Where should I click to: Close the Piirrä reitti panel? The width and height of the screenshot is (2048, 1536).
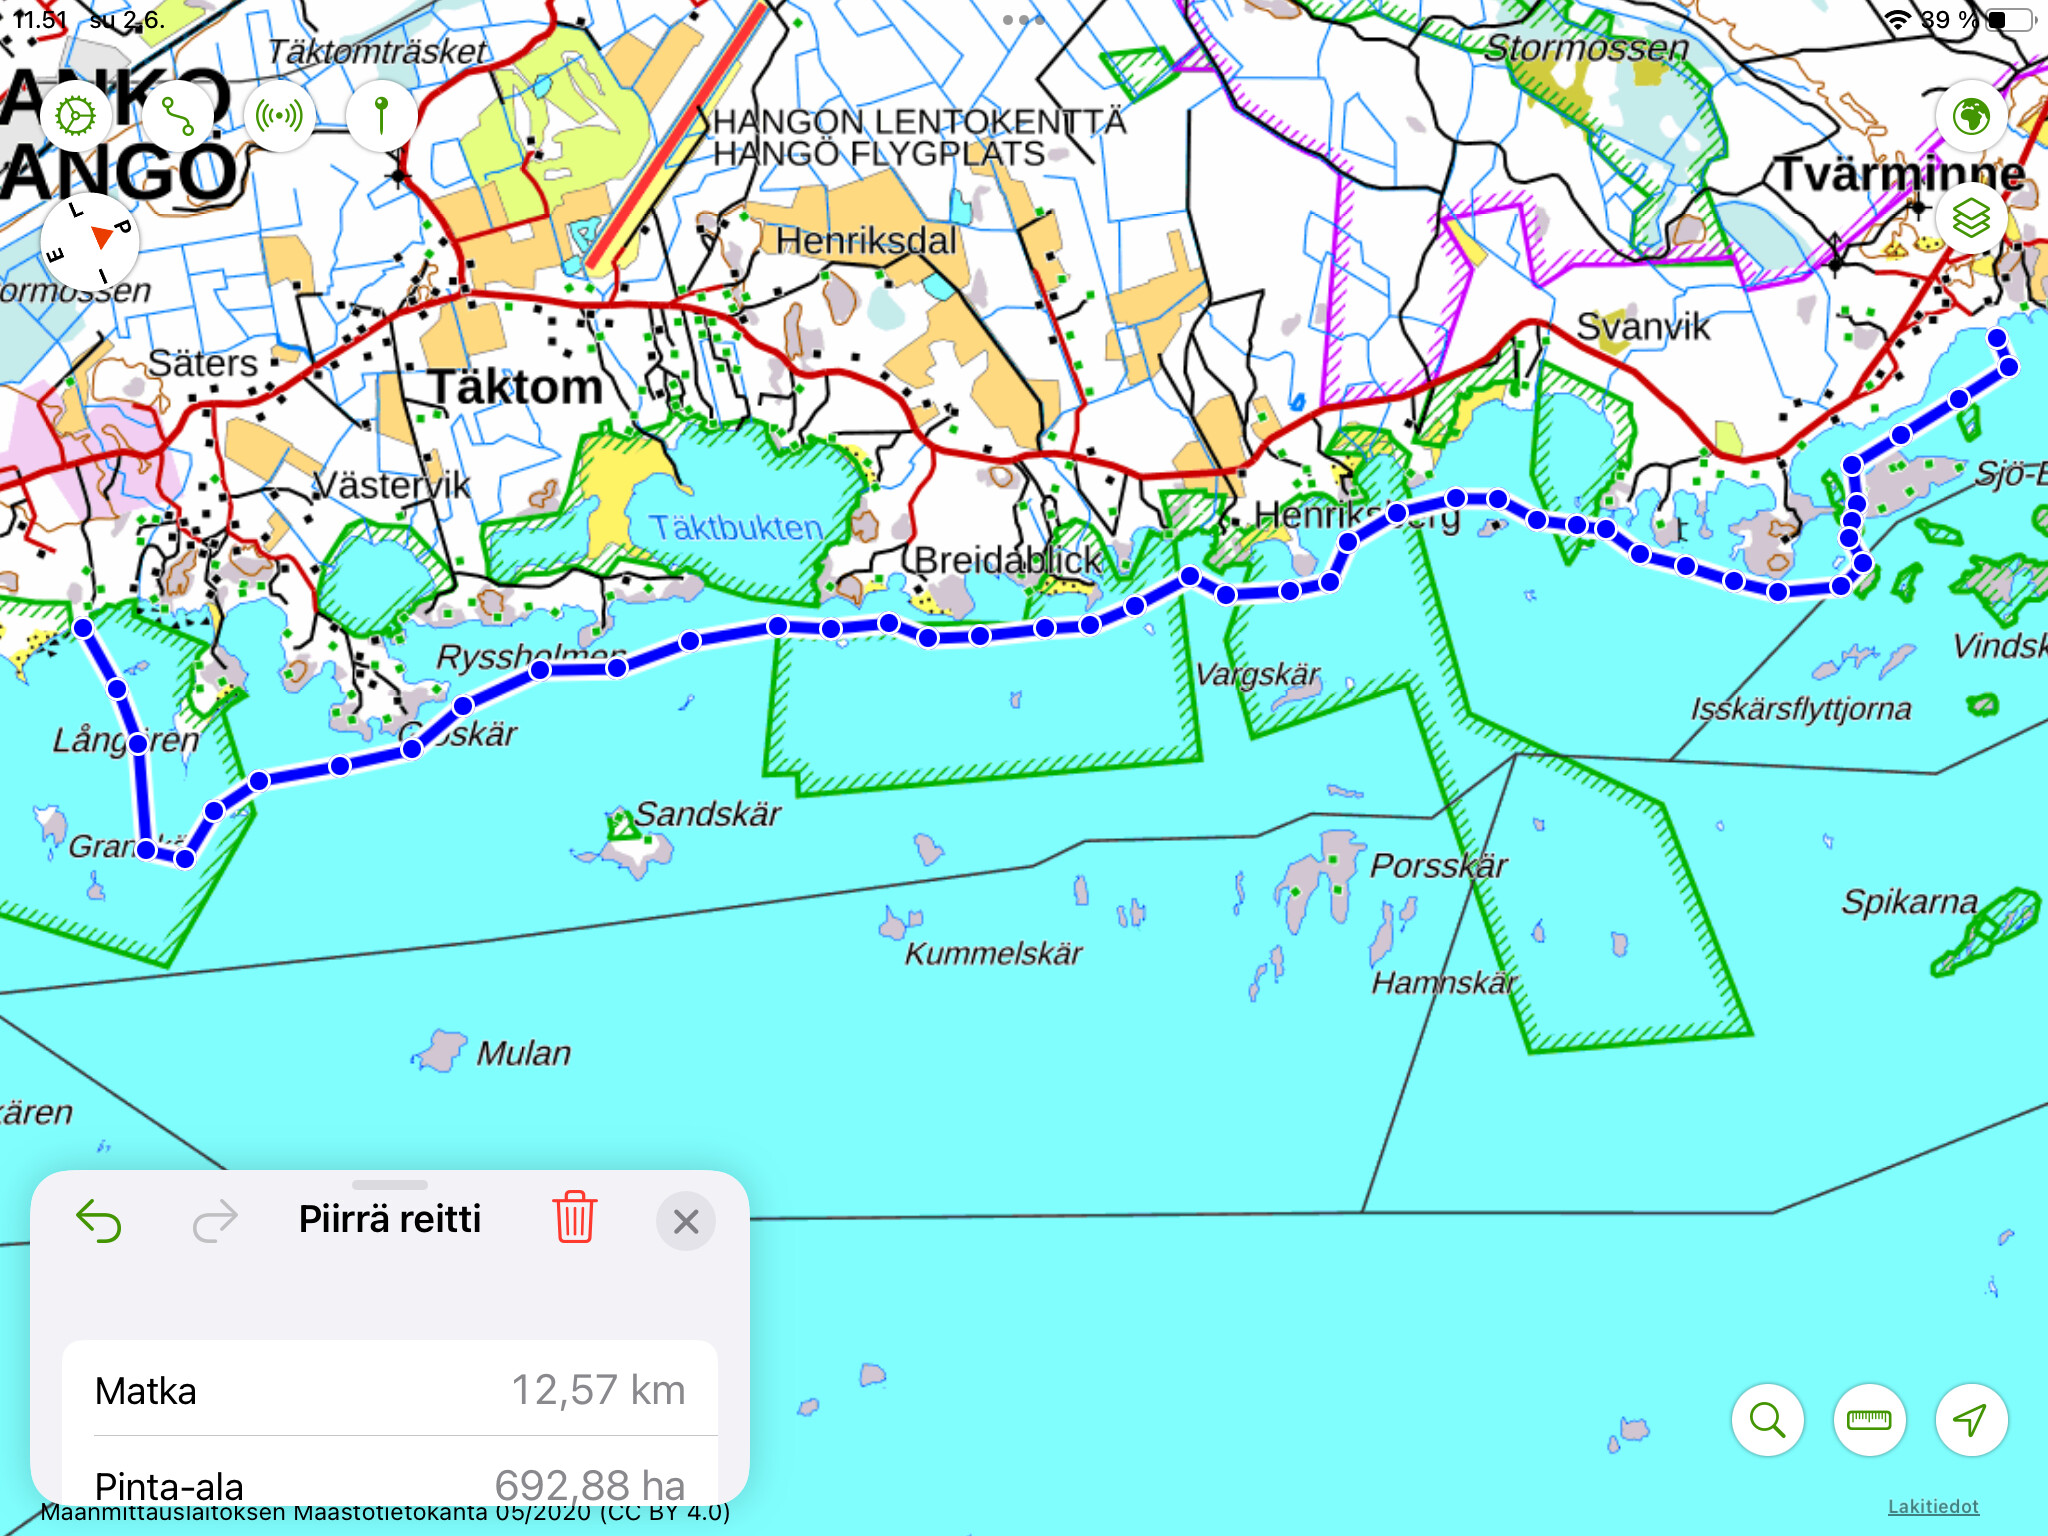point(686,1221)
